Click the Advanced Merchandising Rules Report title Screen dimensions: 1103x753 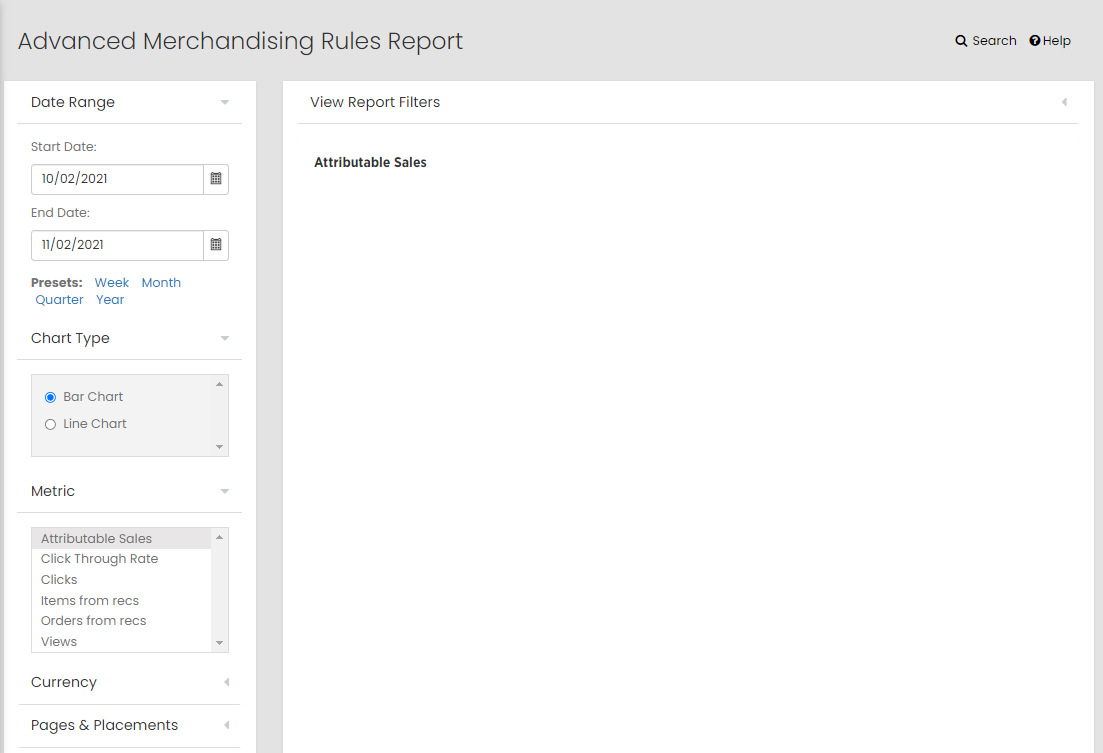pyautogui.click(x=241, y=41)
